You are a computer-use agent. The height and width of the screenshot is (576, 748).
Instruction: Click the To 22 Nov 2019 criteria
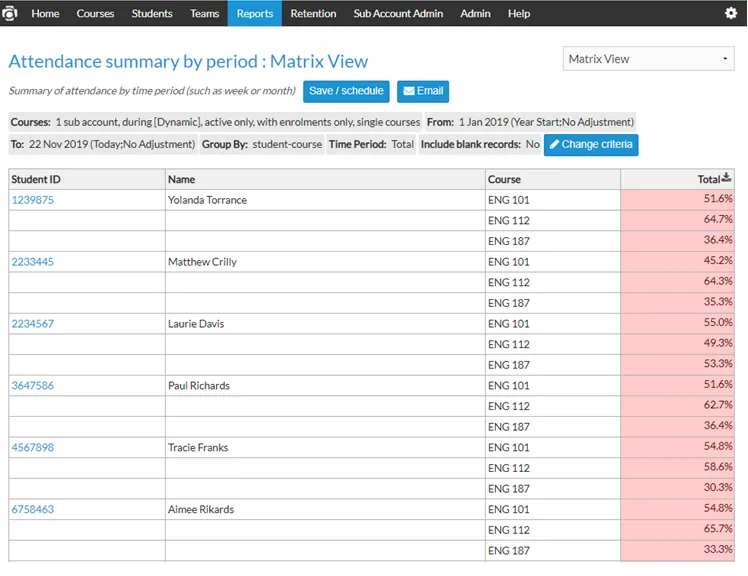click(103, 144)
